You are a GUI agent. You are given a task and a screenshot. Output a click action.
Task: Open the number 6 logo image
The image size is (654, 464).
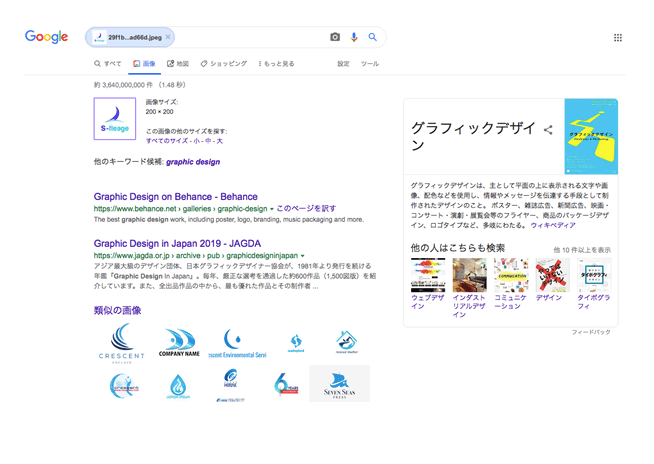click(286, 384)
